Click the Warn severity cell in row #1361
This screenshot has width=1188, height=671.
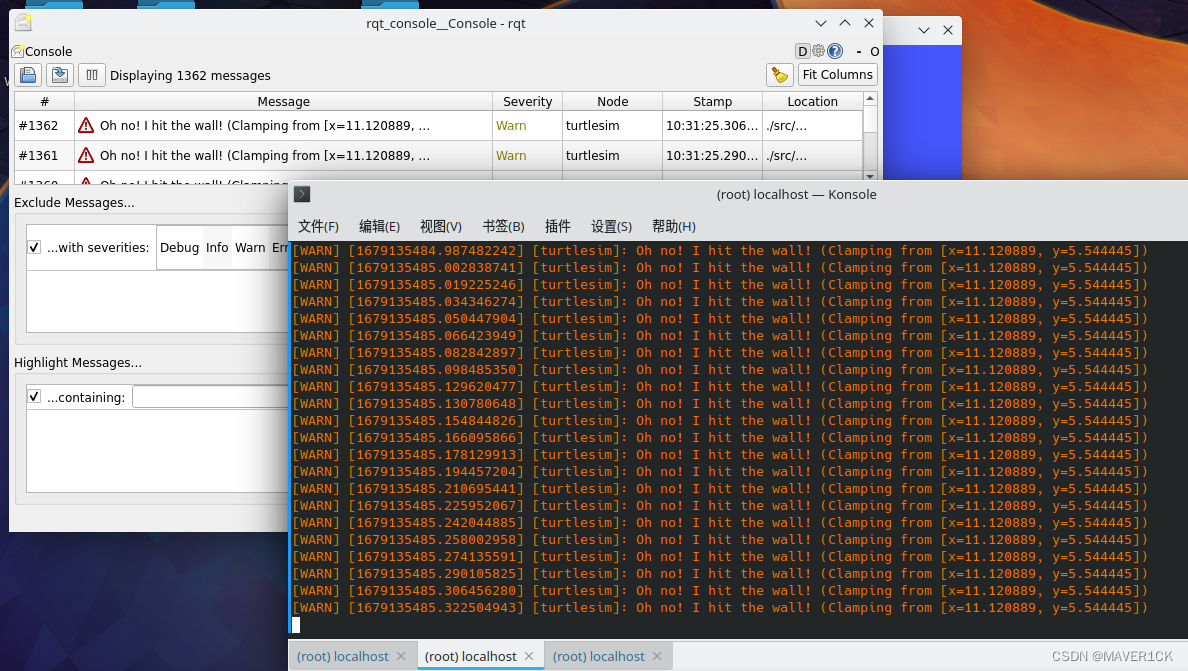(x=527, y=155)
